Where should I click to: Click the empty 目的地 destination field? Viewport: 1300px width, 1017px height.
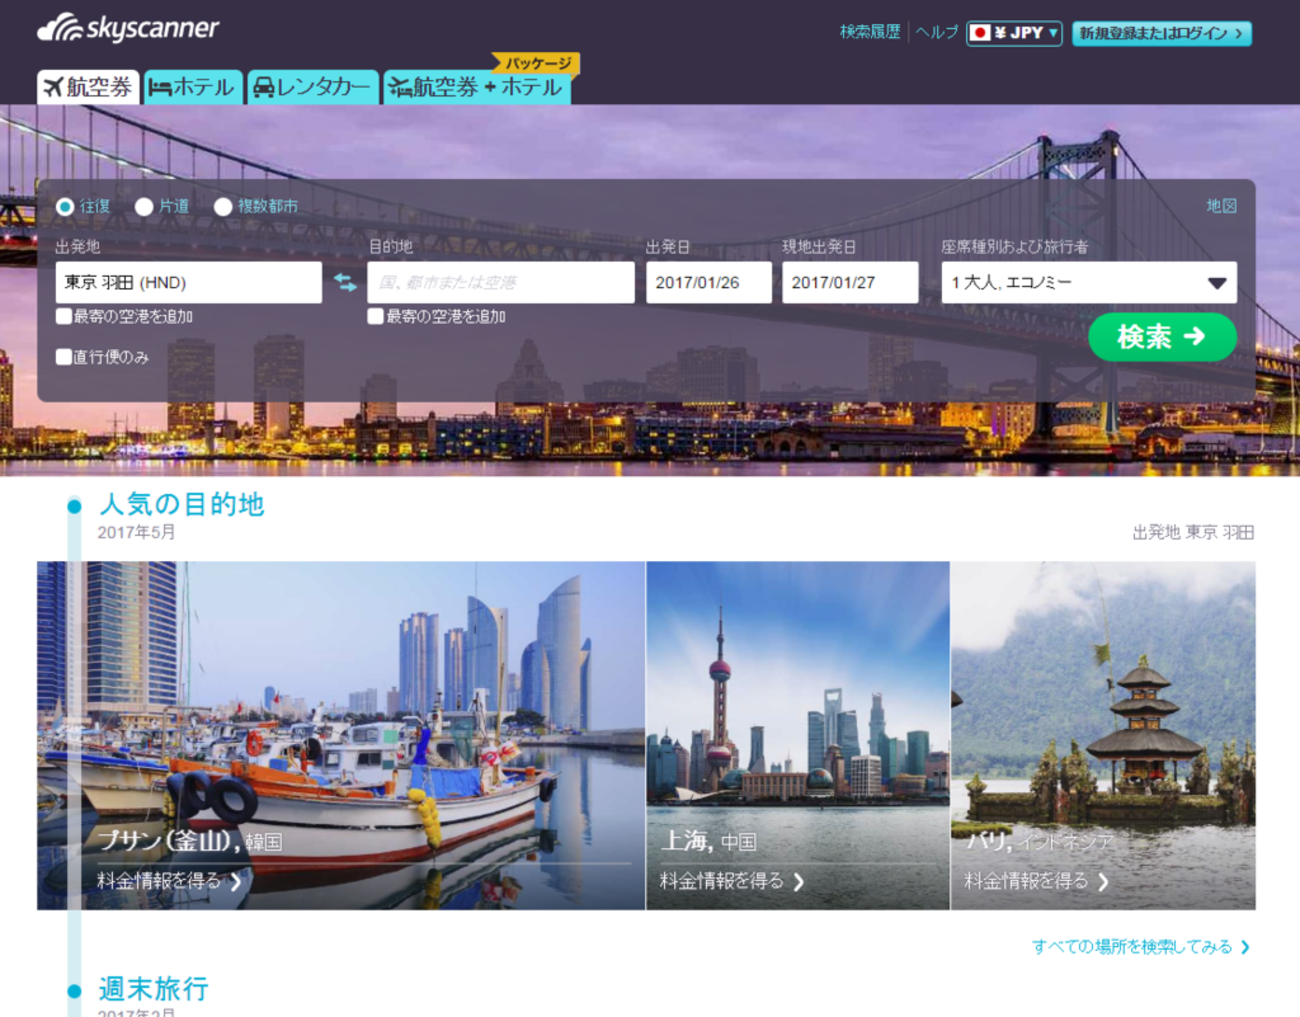501,283
